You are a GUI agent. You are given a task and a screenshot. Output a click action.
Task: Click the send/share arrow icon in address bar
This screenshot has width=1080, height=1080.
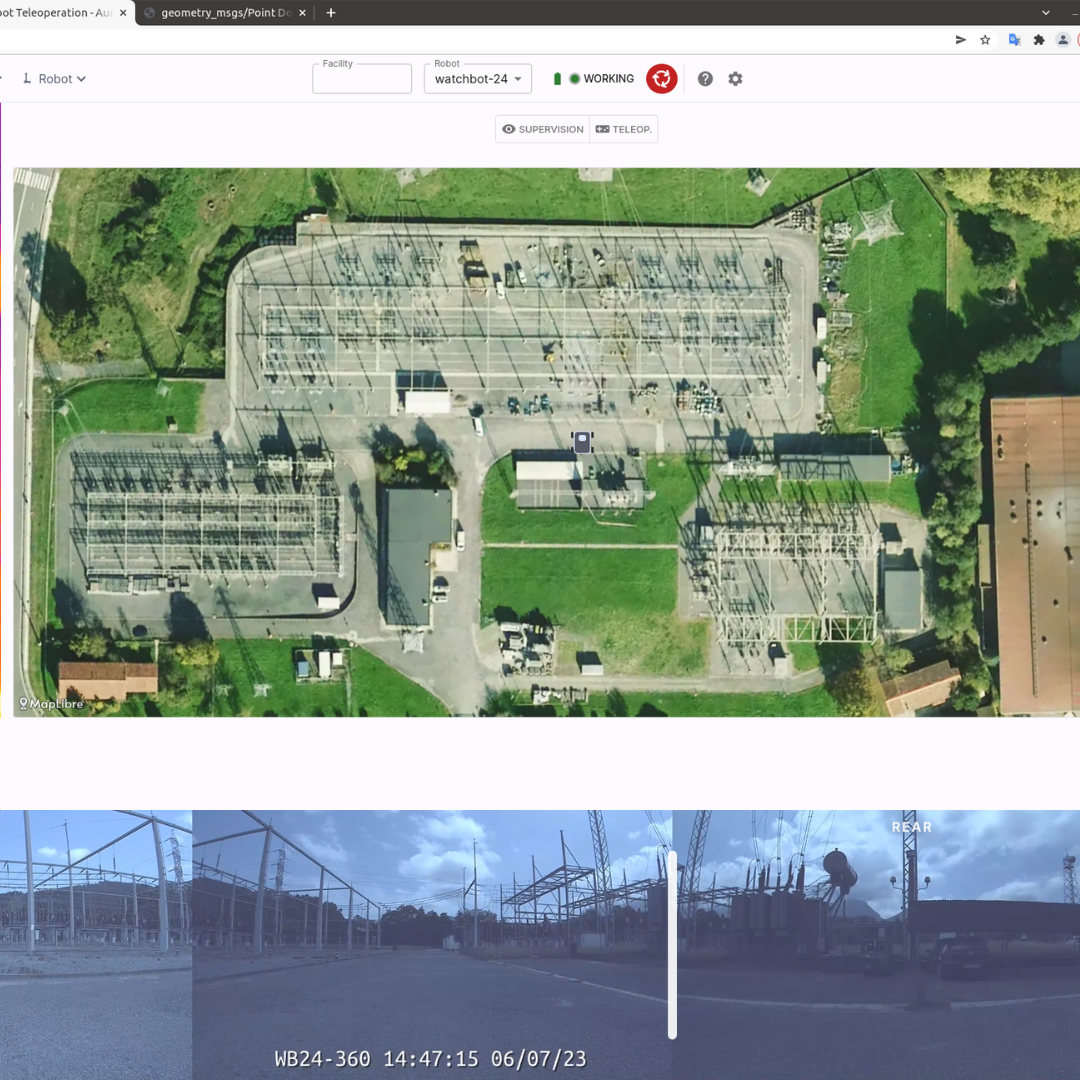click(x=961, y=40)
